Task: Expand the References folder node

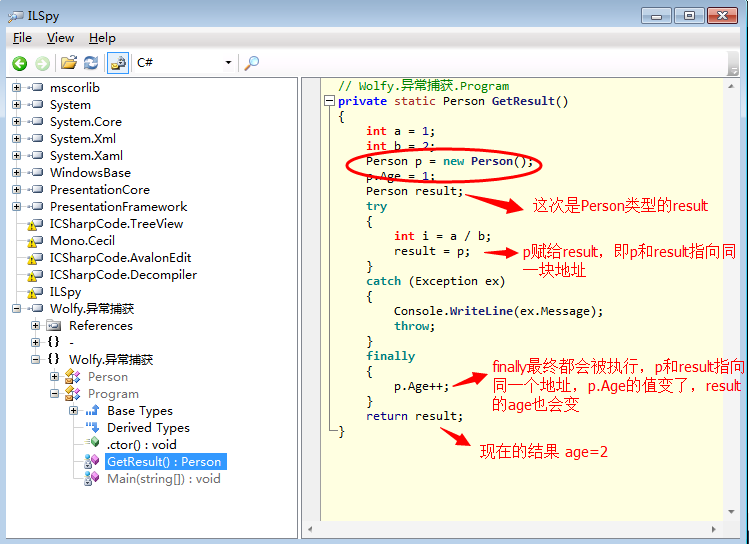Action: pyautogui.click(x=35, y=326)
